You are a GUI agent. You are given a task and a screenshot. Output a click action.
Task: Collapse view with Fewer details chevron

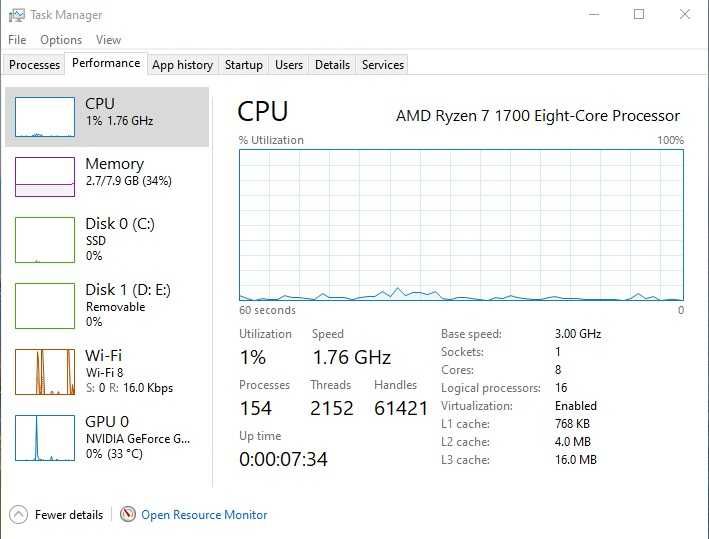(x=18, y=515)
